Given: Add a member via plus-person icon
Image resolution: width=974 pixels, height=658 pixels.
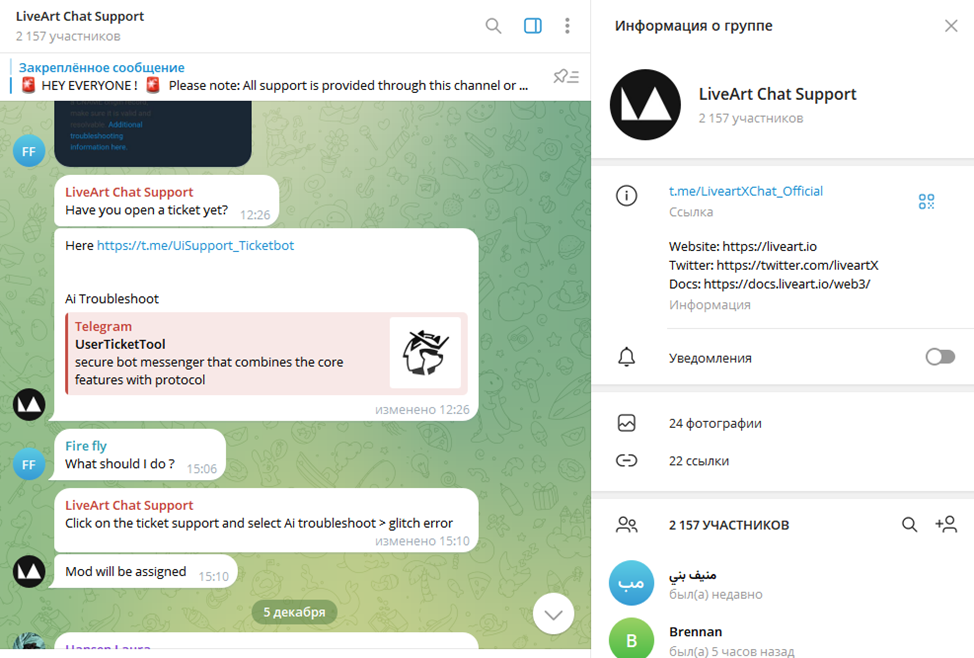Looking at the screenshot, I should pos(946,524).
